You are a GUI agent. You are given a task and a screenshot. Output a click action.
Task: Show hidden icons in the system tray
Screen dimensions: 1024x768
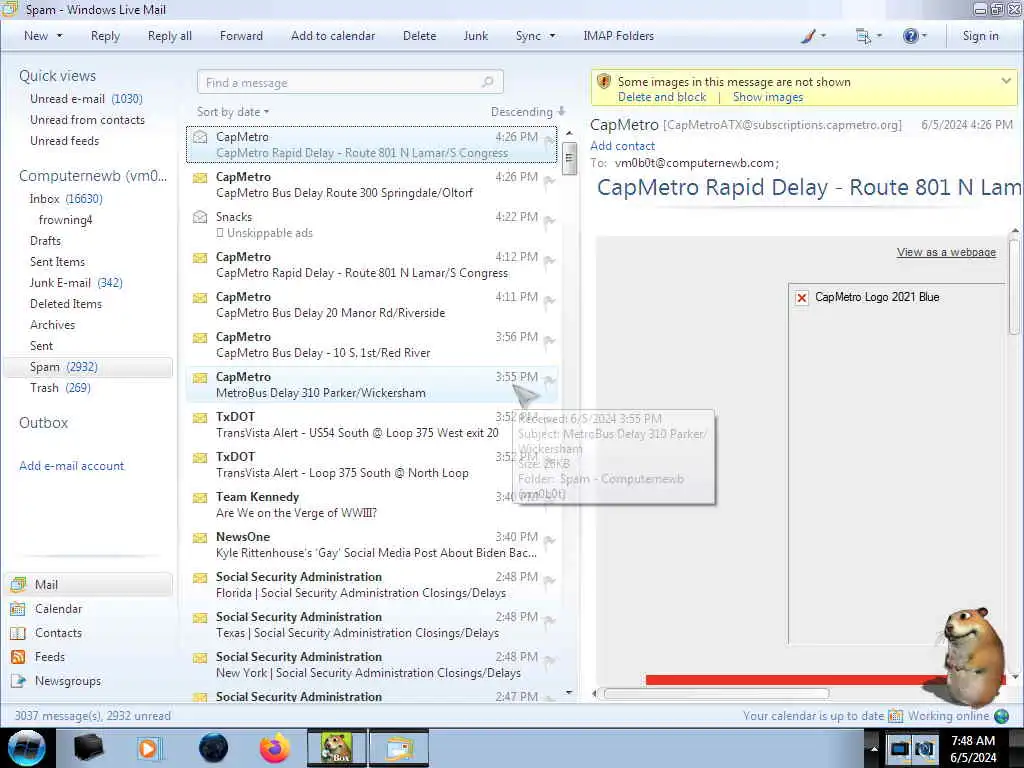point(873,748)
